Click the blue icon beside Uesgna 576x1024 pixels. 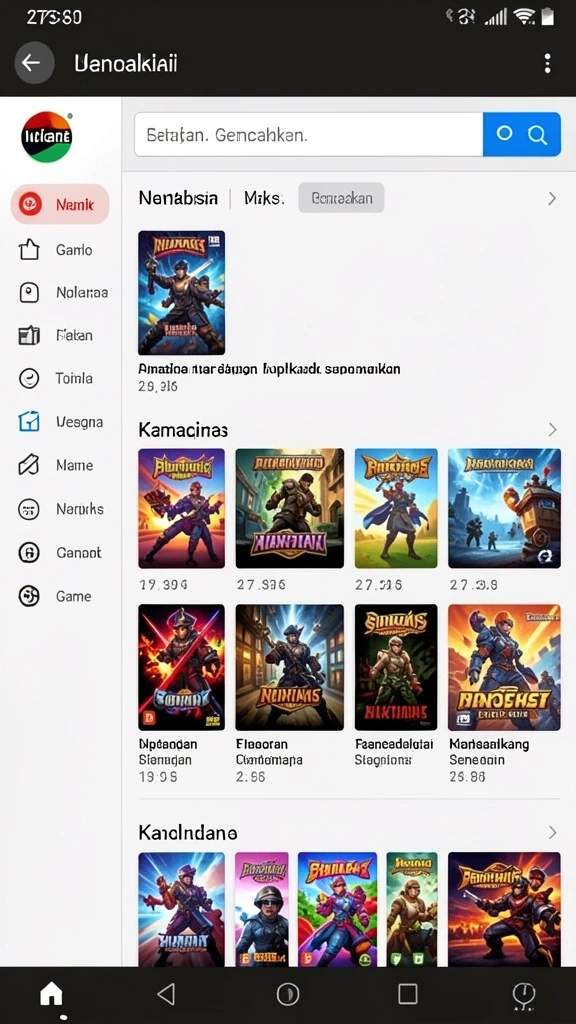coord(29,422)
